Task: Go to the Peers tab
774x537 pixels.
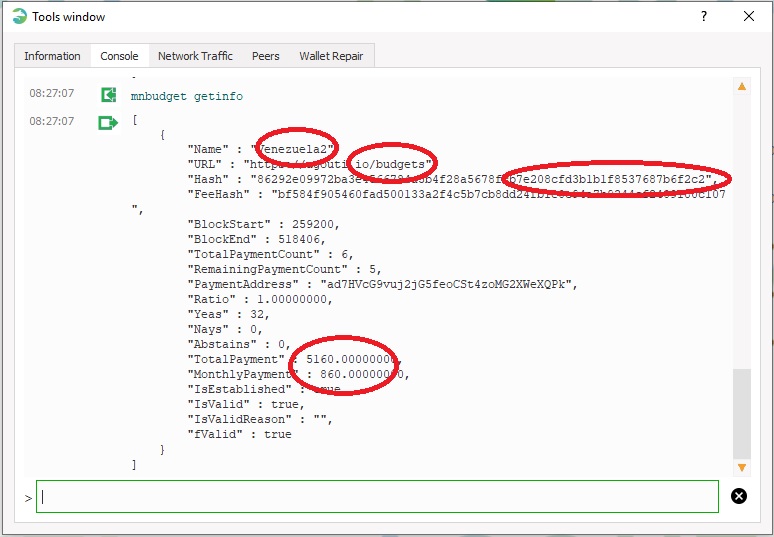Action: [x=266, y=56]
